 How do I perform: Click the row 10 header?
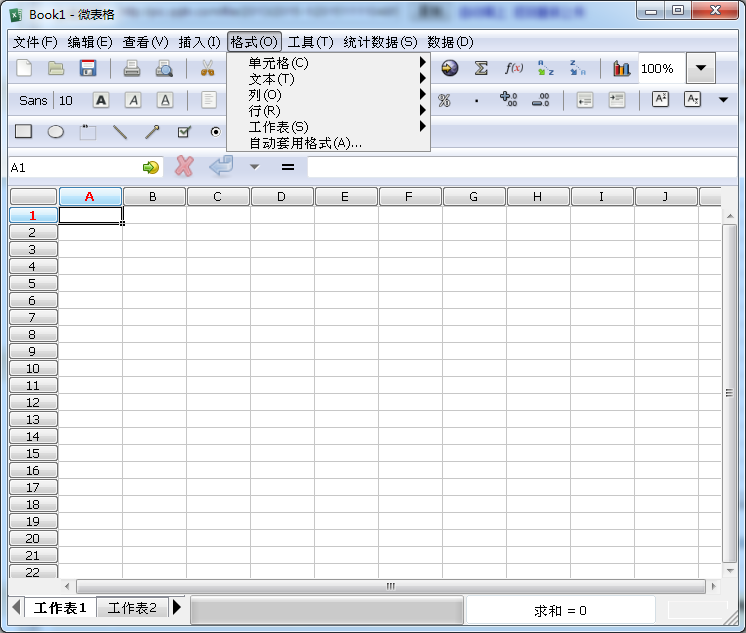pyautogui.click(x=33, y=368)
